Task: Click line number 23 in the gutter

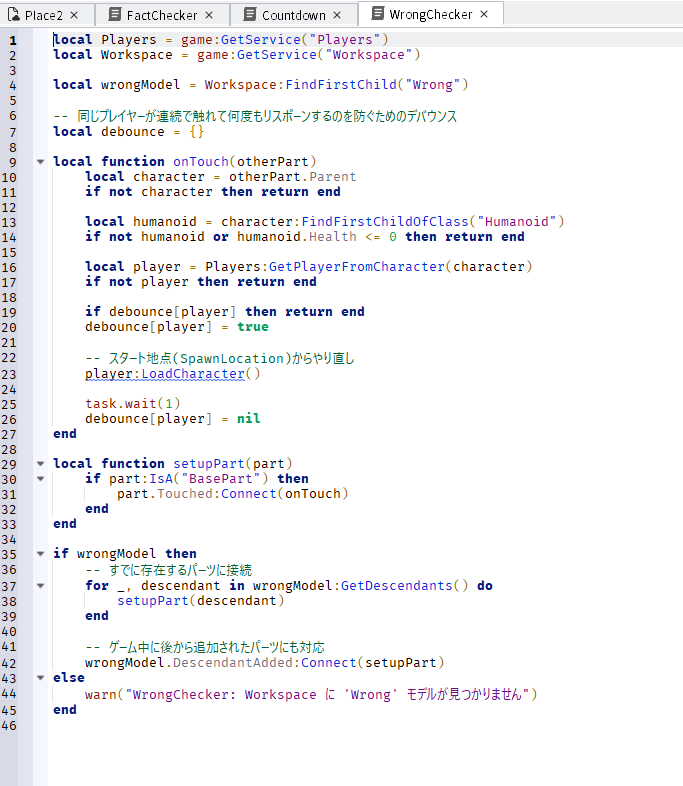Action: [x=9, y=374]
